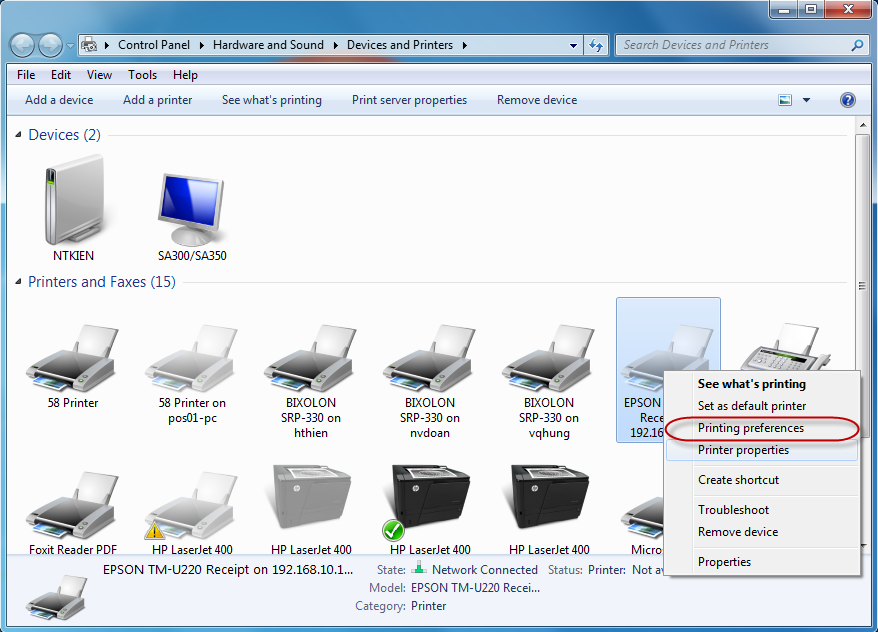This screenshot has width=878, height=632.
Task: Click the Forward navigation arrow button
Action: (50, 45)
